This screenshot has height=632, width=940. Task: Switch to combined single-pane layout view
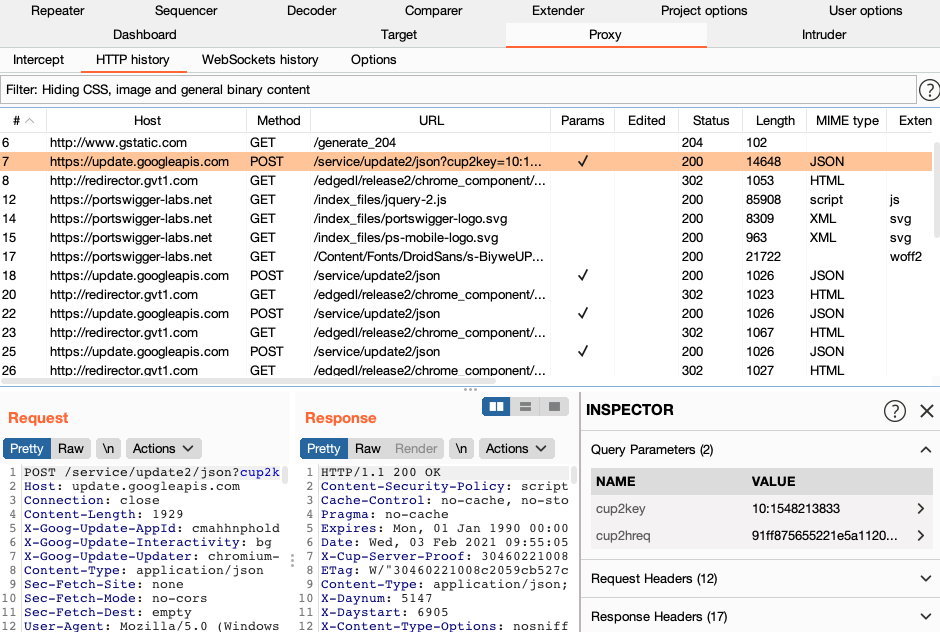coord(553,406)
